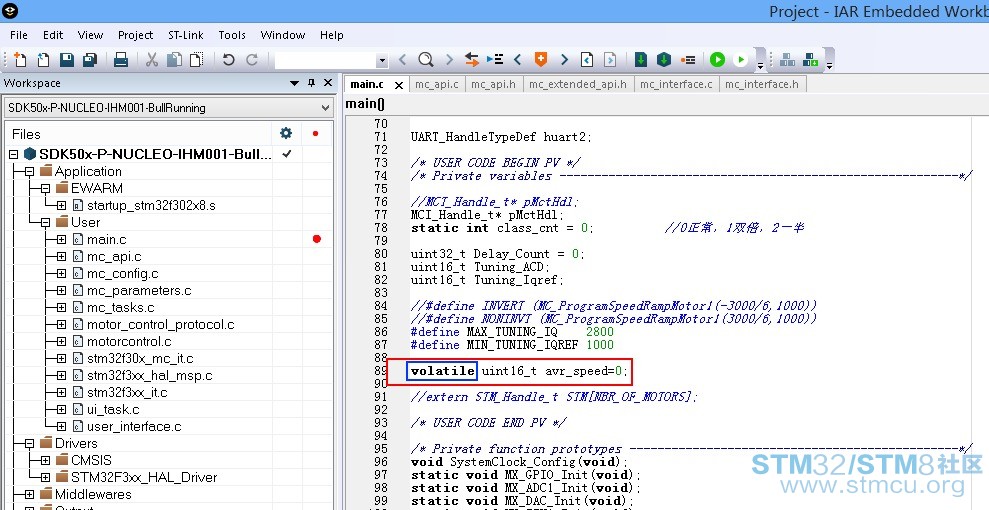The image size is (989, 510).
Task: Go to next bookmark
Action: [x=564, y=60]
